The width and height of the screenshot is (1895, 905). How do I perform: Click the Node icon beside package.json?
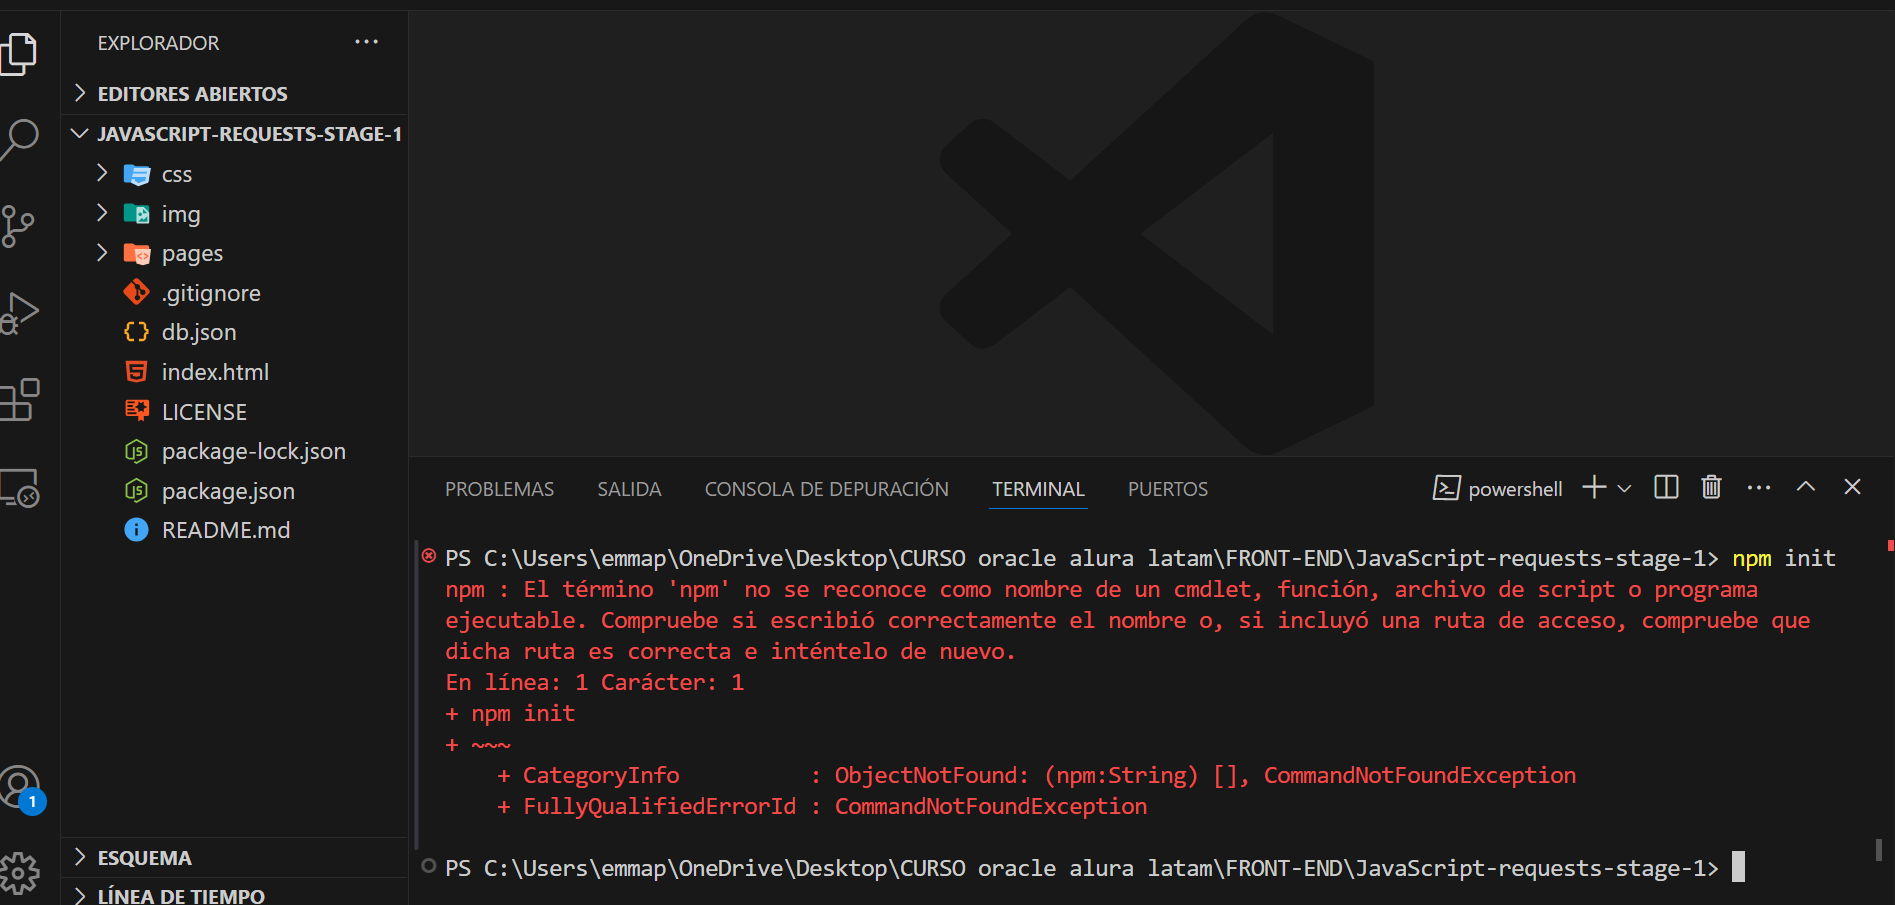click(x=136, y=491)
